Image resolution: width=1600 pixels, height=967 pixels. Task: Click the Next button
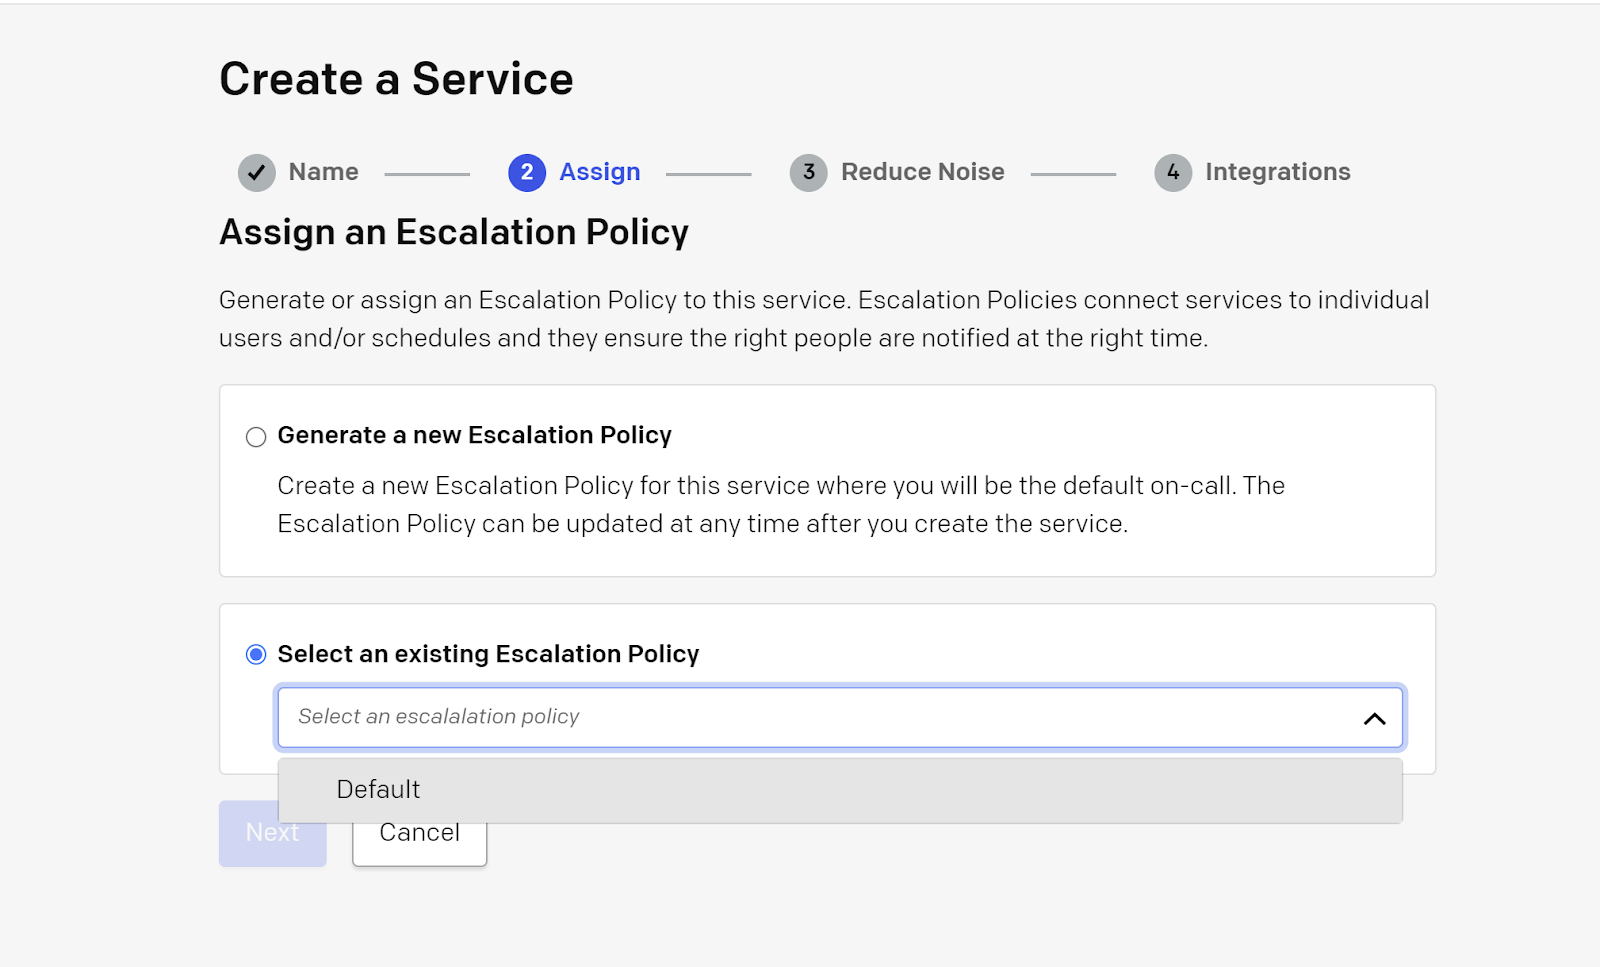(x=271, y=832)
